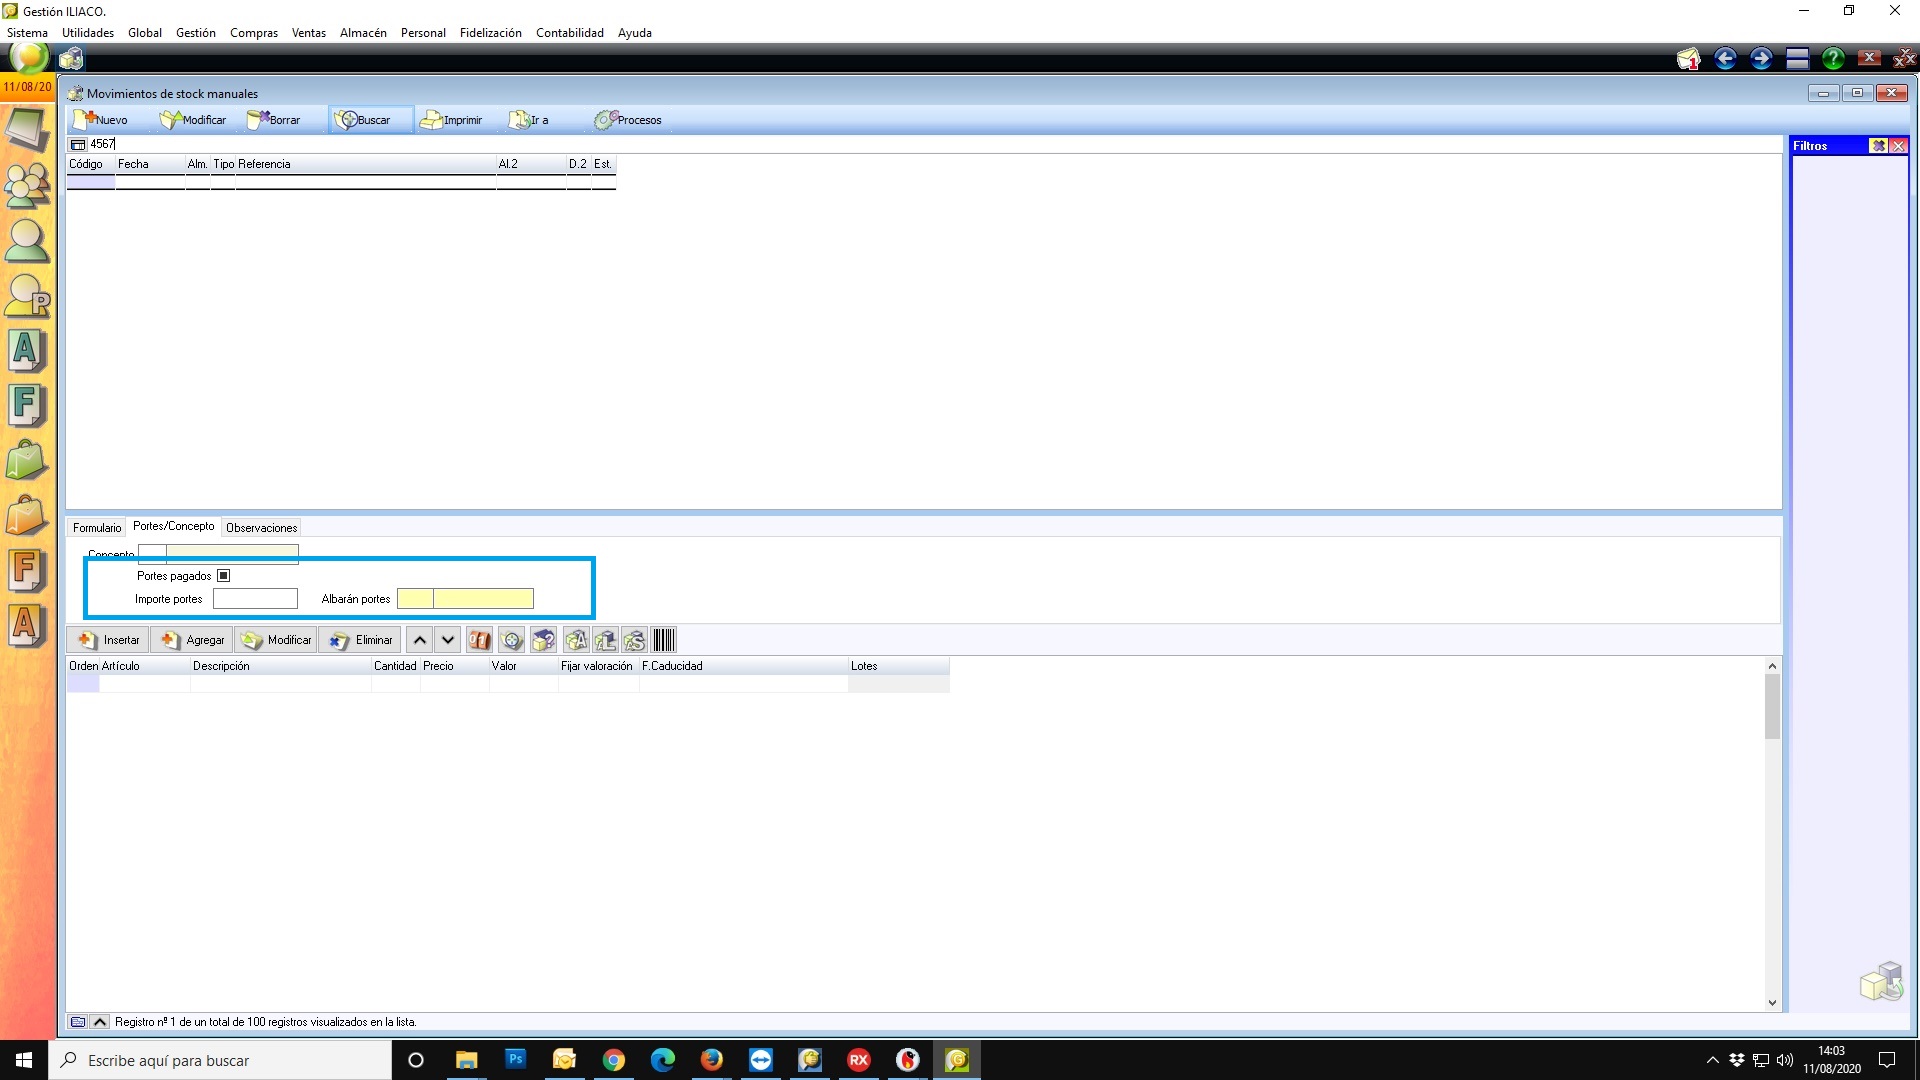Screen dimensions: 1920x1080
Task: Click the search field selector icon
Action: [78, 144]
